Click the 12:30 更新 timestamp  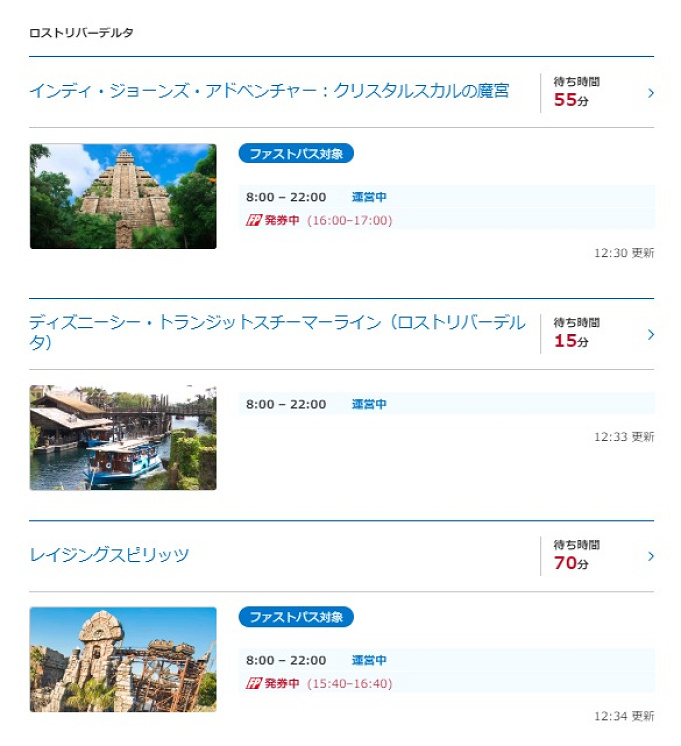point(623,253)
